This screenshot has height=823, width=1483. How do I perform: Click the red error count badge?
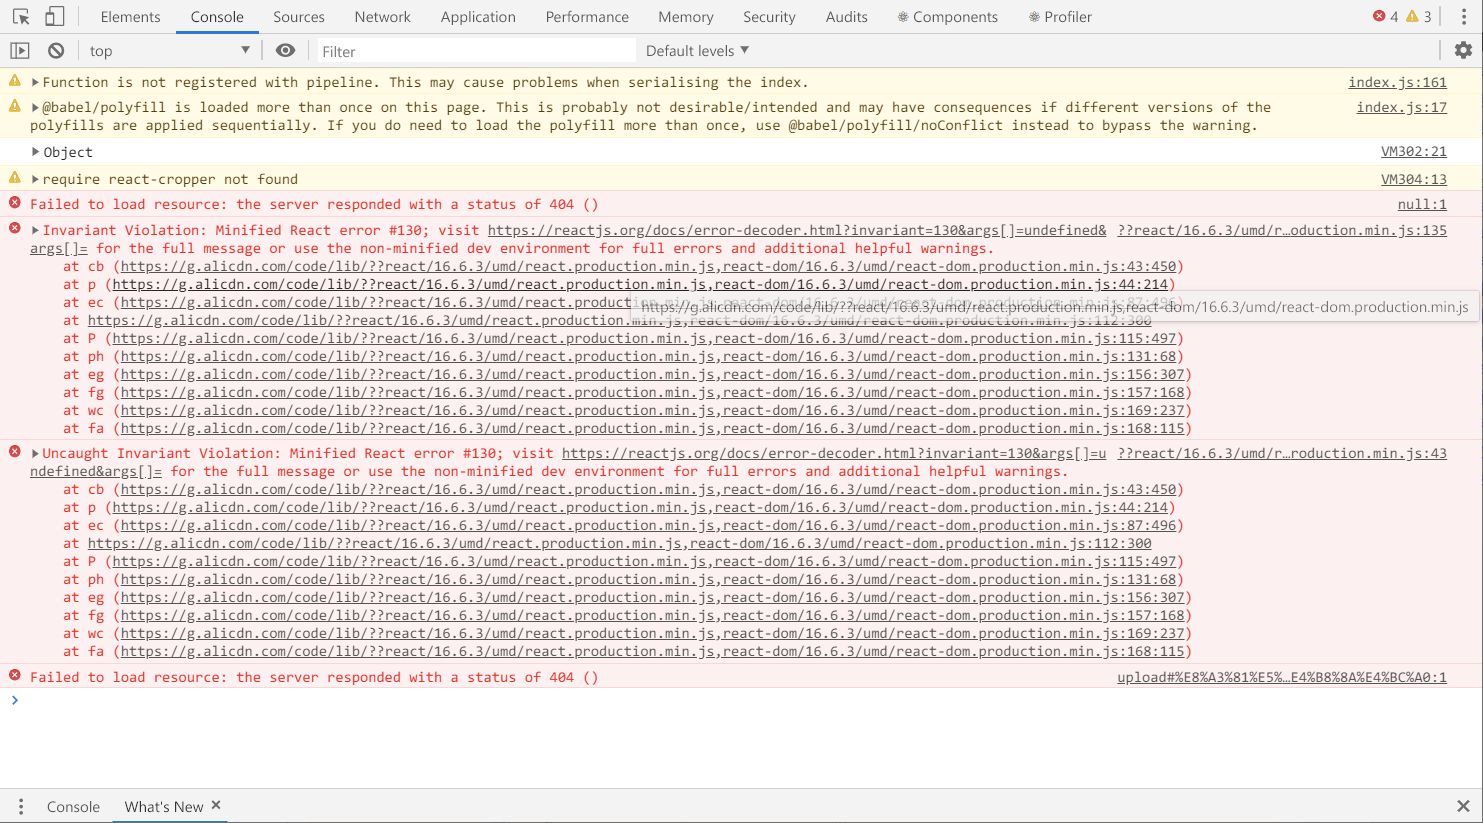point(1386,17)
